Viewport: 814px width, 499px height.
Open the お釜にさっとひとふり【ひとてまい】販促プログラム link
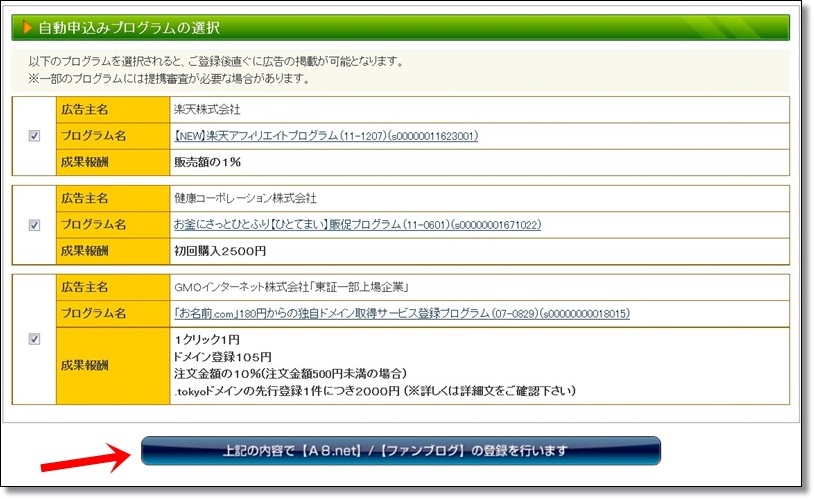(x=357, y=225)
